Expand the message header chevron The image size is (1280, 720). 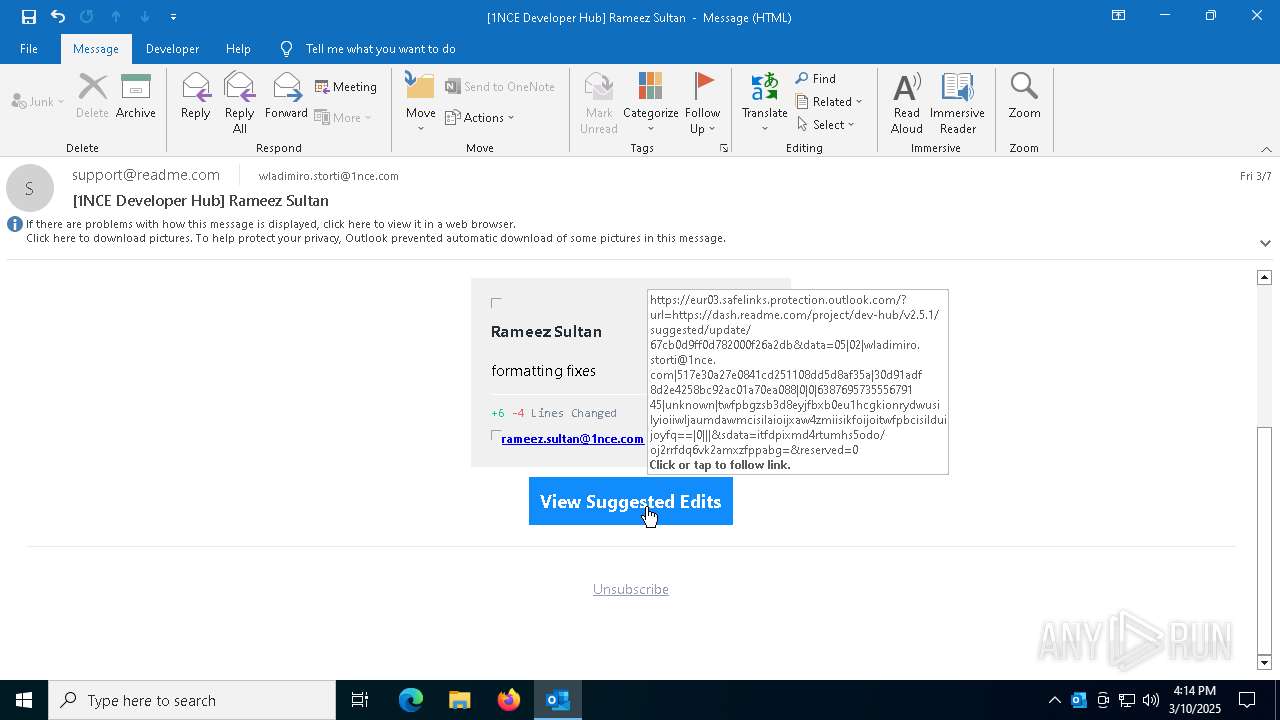pos(1265,243)
